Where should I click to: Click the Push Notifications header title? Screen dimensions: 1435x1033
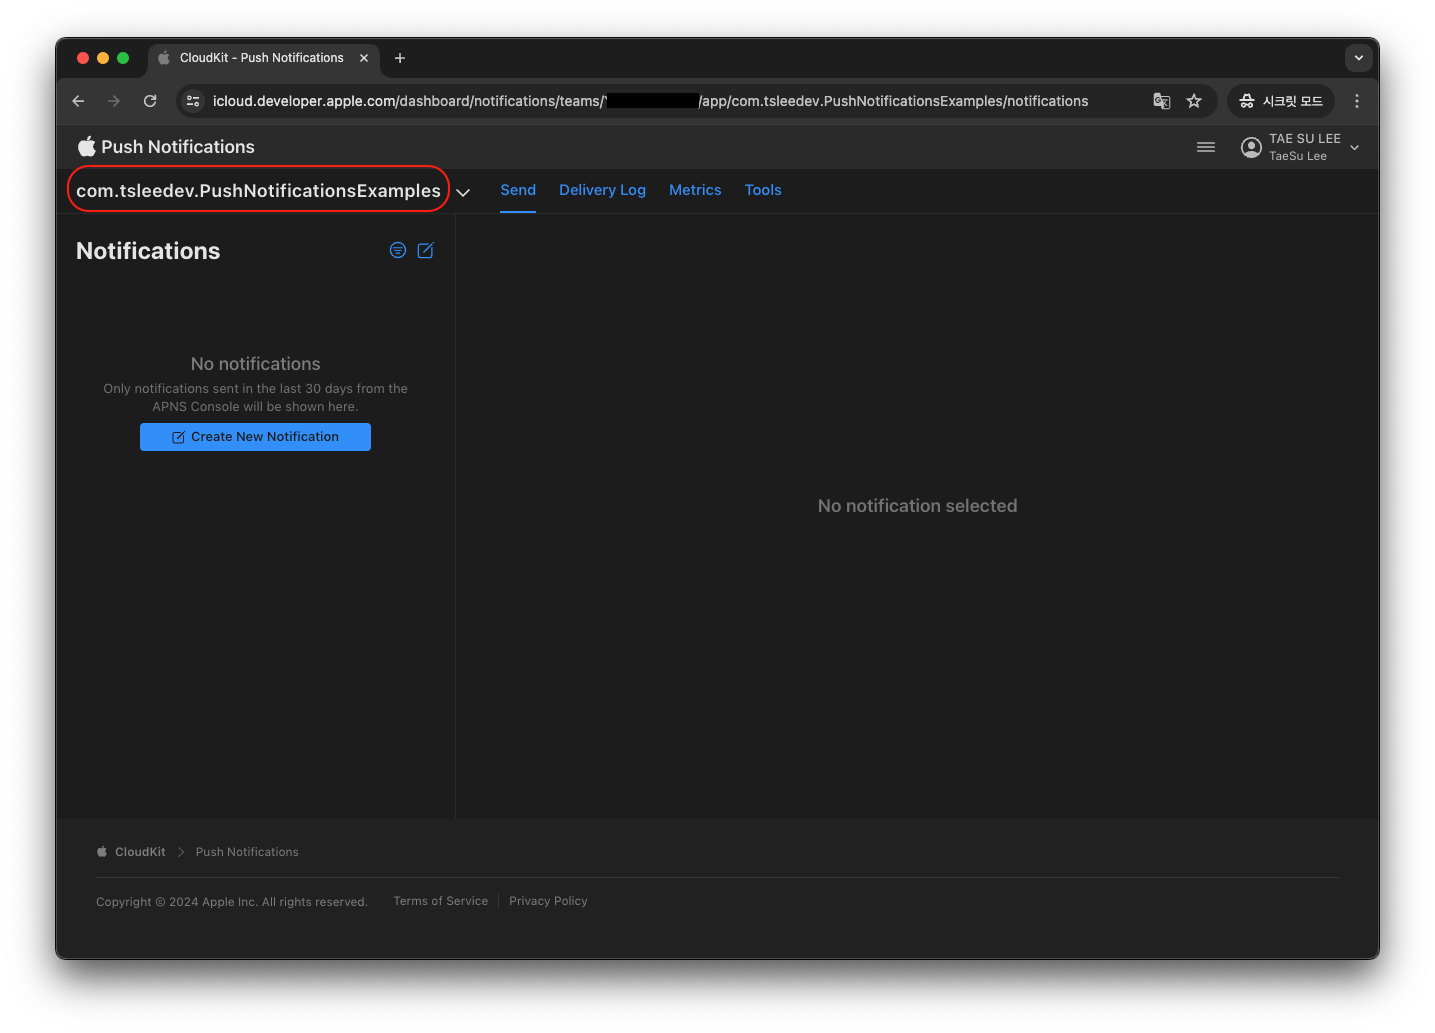pyautogui.click(x=178, y=147)
